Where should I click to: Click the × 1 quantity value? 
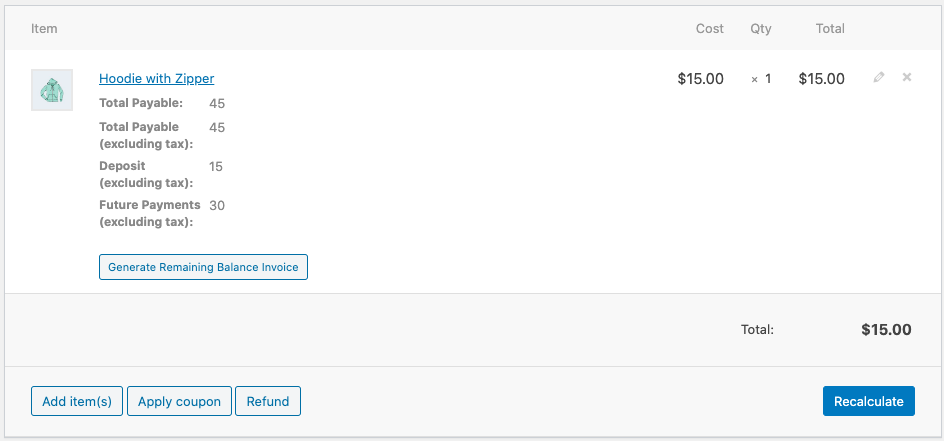pyautogui.click(x=762, y=79)
